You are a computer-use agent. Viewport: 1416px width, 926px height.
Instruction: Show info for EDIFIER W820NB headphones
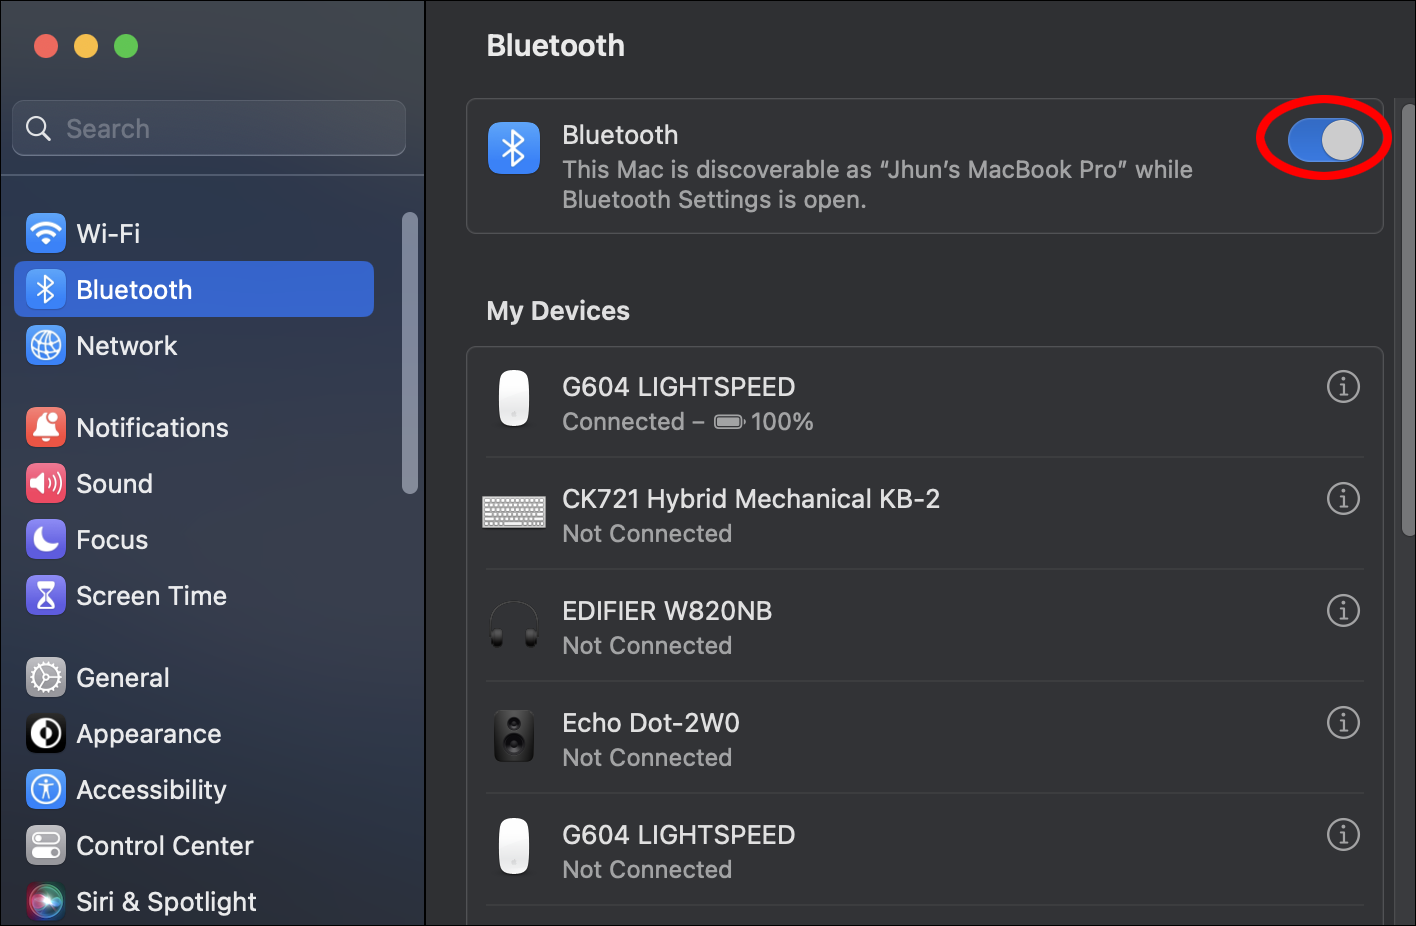(1342, 610)
